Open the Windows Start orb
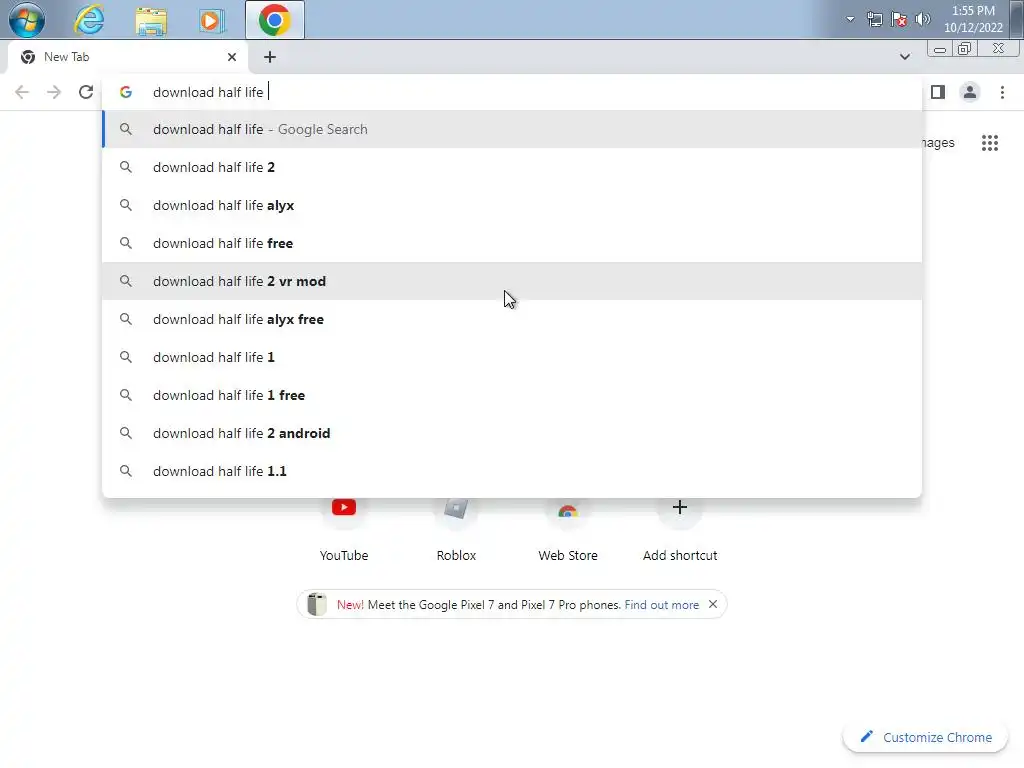The height and width of the screenshot is (768, 1024). point(26,20)
